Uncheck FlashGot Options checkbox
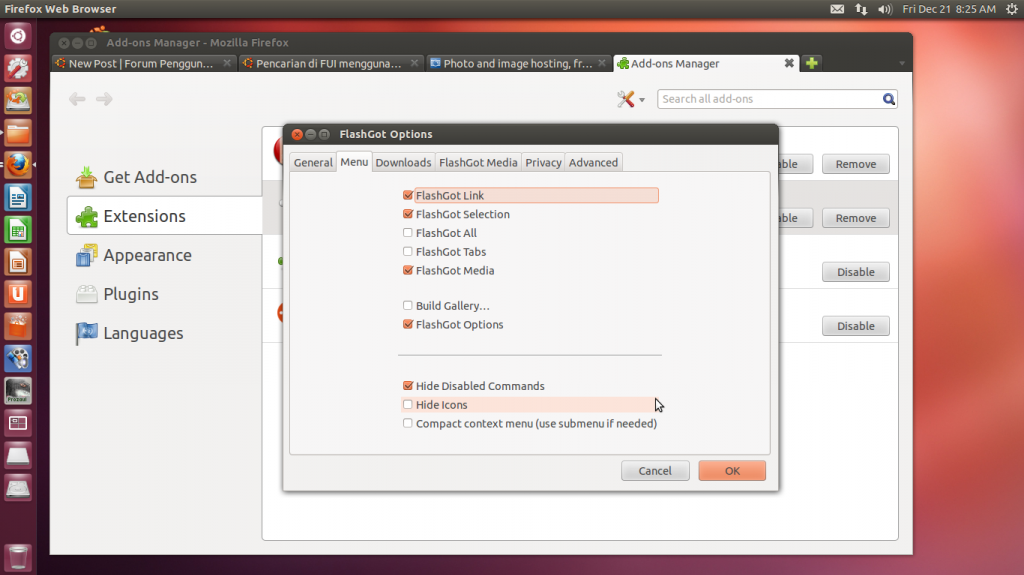Viewport: 1024px width, 575px height. coord(408,324)
